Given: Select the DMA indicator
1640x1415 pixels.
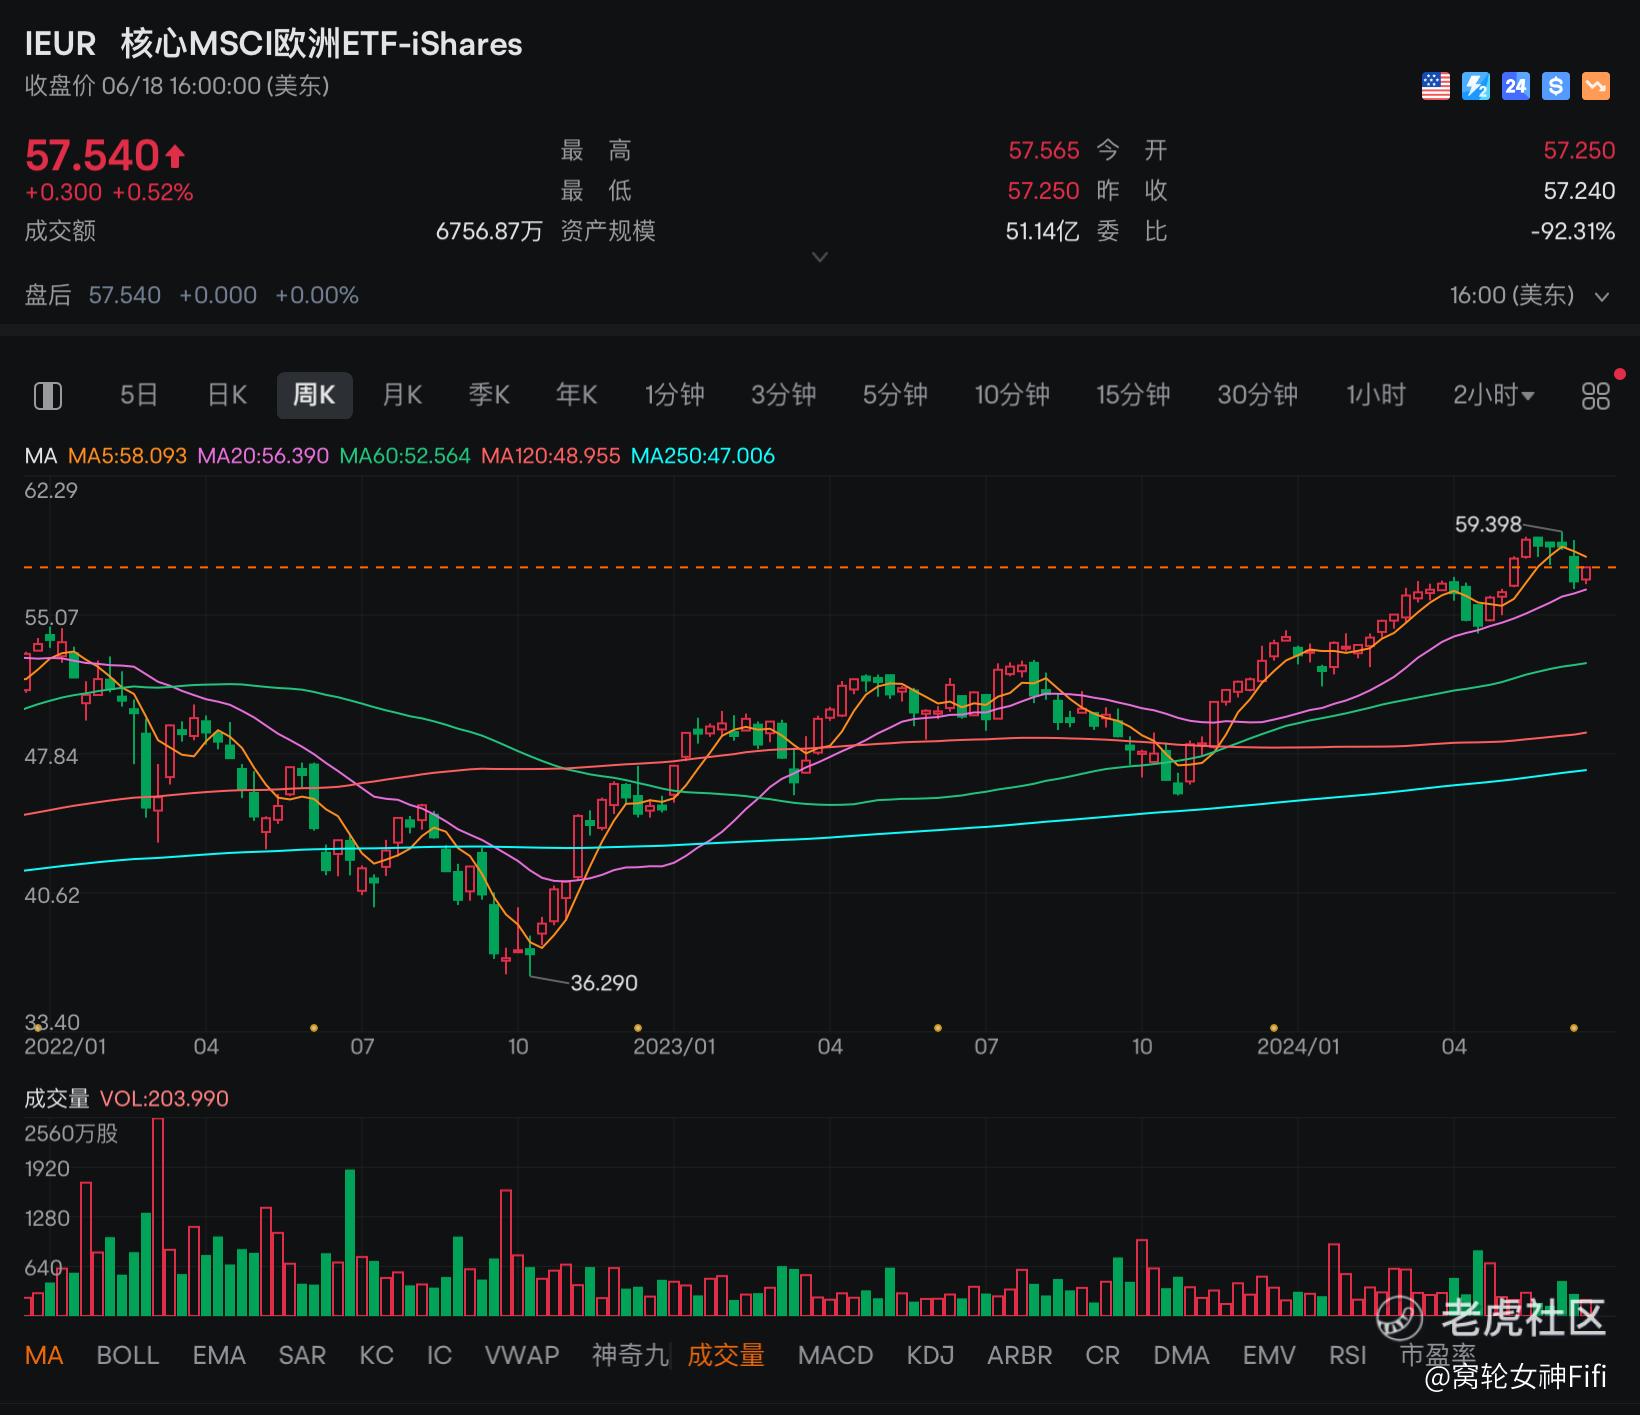Looking at the screenshot, I should [x=1181, y=1355].
